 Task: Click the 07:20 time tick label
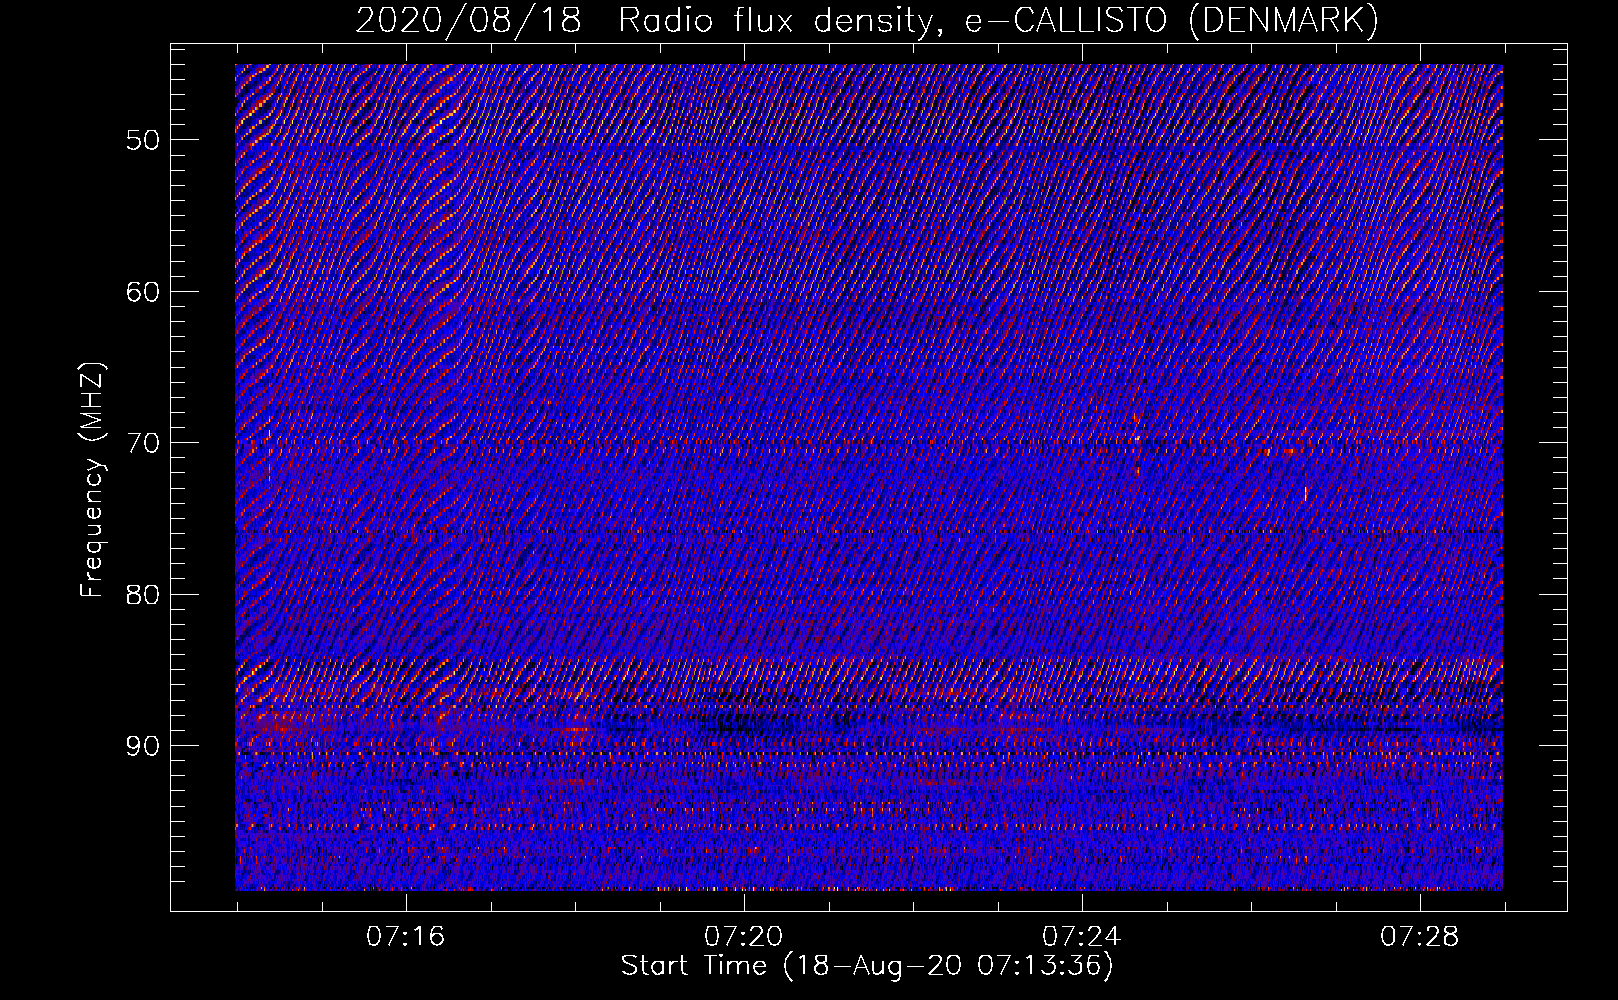[x=743, y=937]
